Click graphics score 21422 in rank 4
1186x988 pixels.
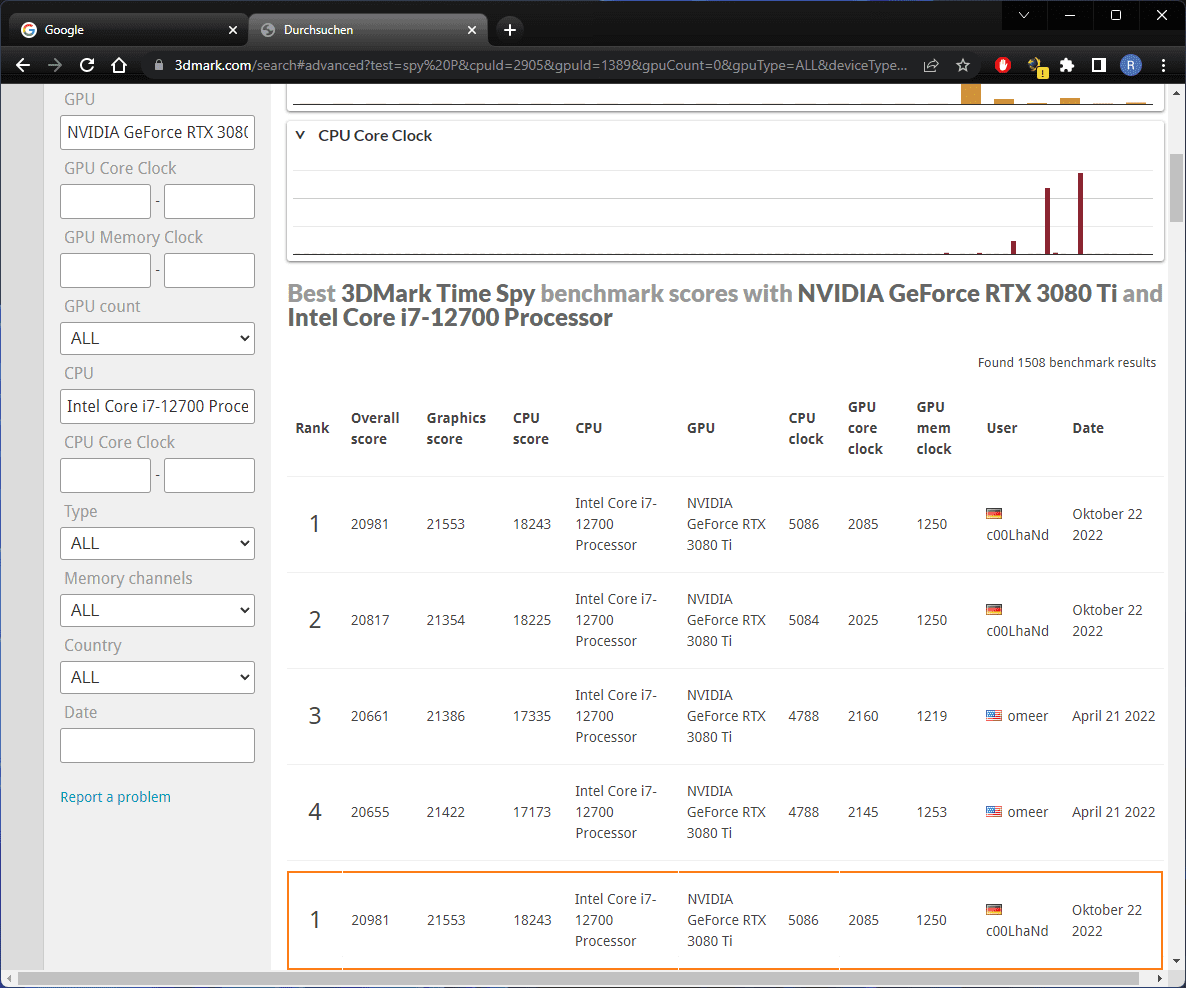[446, 812]
